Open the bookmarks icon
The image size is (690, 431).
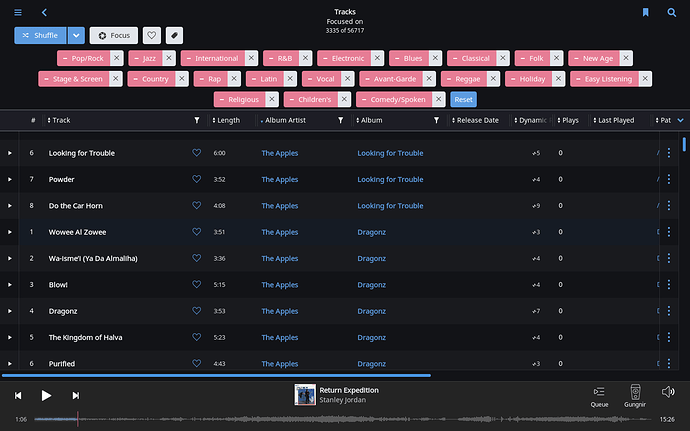click(x=645, y=12)
